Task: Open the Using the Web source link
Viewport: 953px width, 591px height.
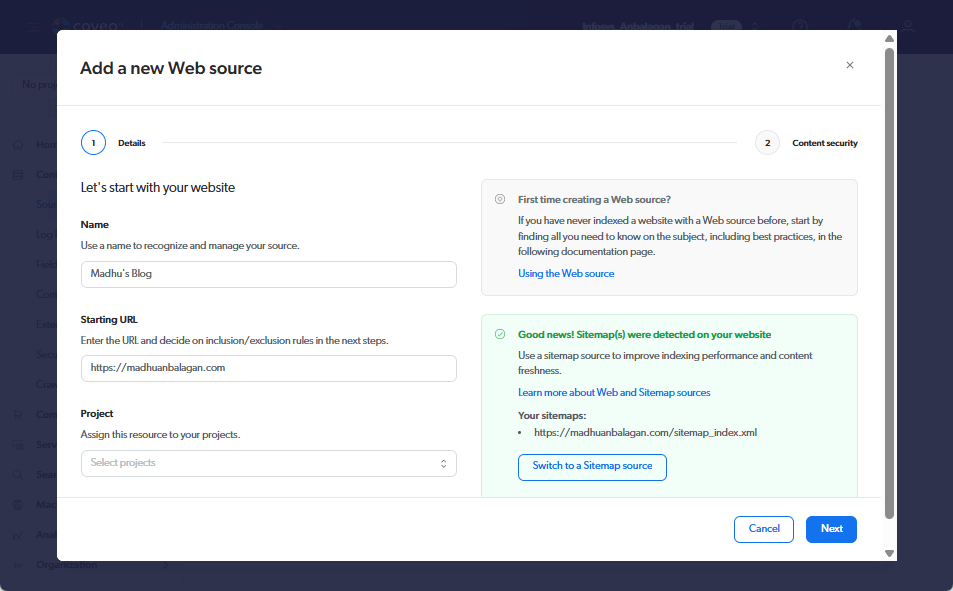Action: [566, 273]
